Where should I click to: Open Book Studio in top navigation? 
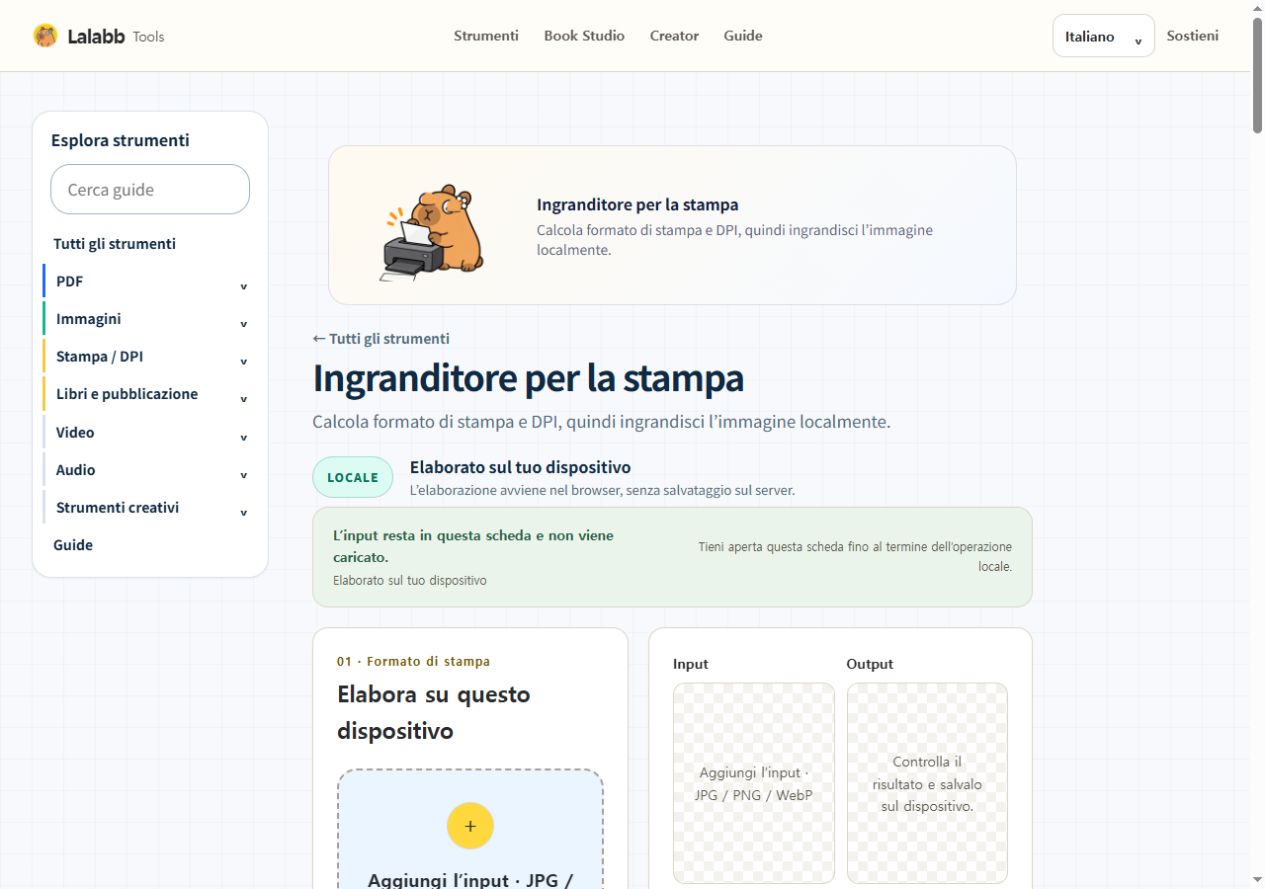(x=584, y=36)
